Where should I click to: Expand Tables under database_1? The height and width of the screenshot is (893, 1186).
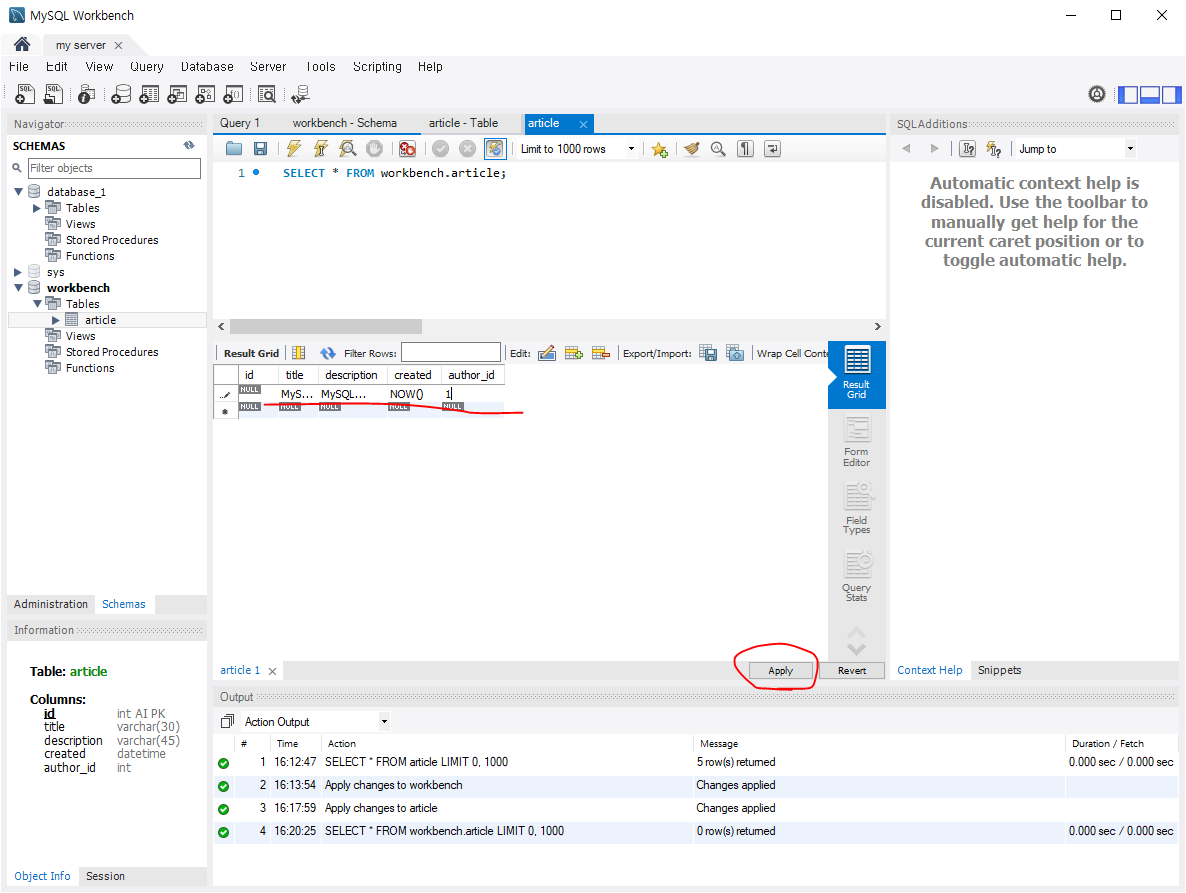pyautogui.click(x=36, y=208)
